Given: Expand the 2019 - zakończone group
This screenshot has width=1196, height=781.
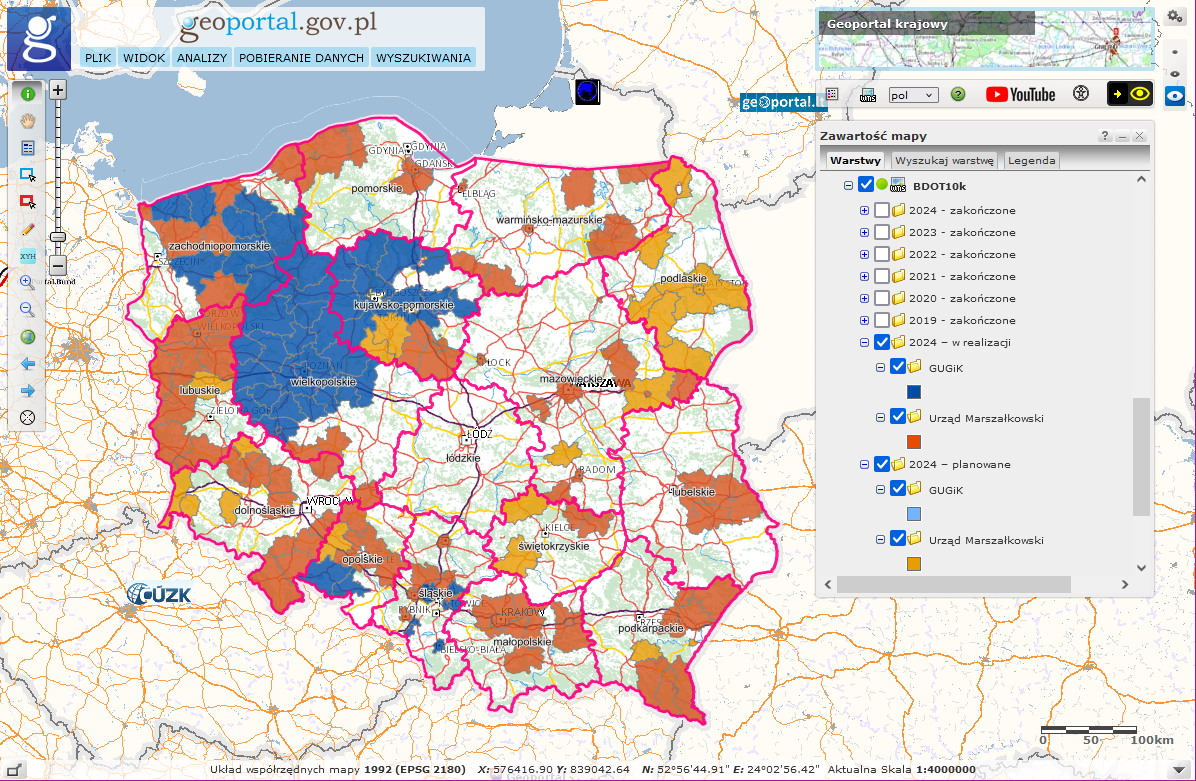Looking at the screenshot, I should [x=864, y=321].
